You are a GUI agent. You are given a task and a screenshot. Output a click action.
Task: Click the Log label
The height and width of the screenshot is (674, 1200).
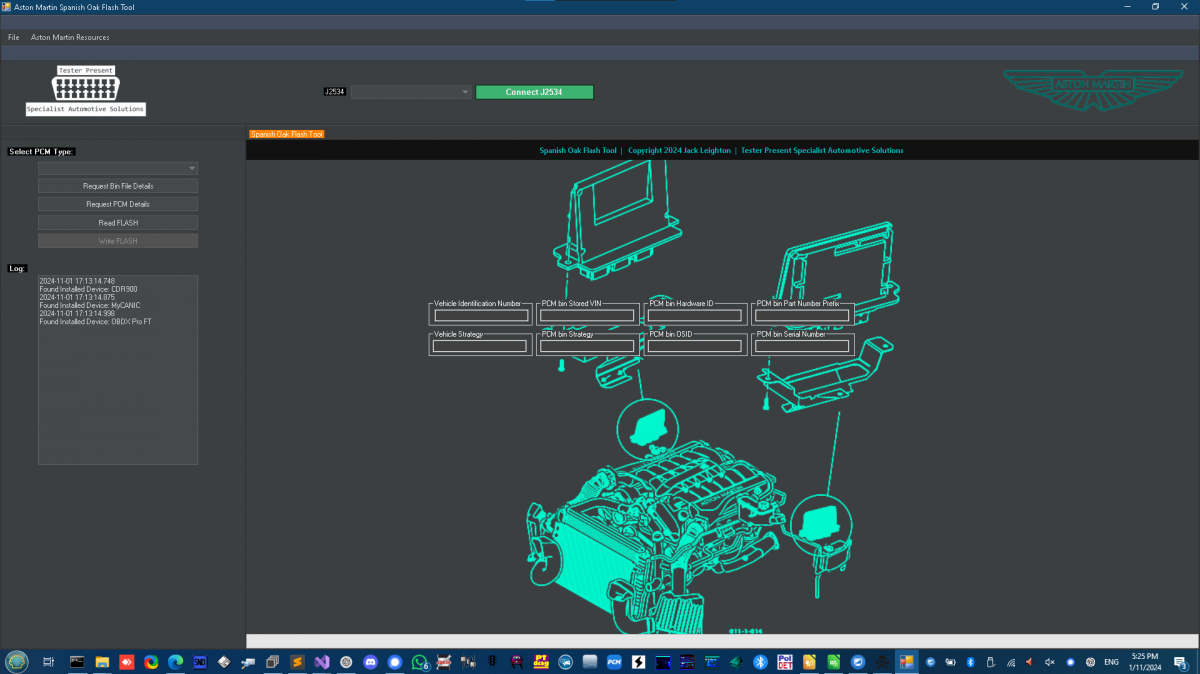pyautogui.click(x=17, y=268)
